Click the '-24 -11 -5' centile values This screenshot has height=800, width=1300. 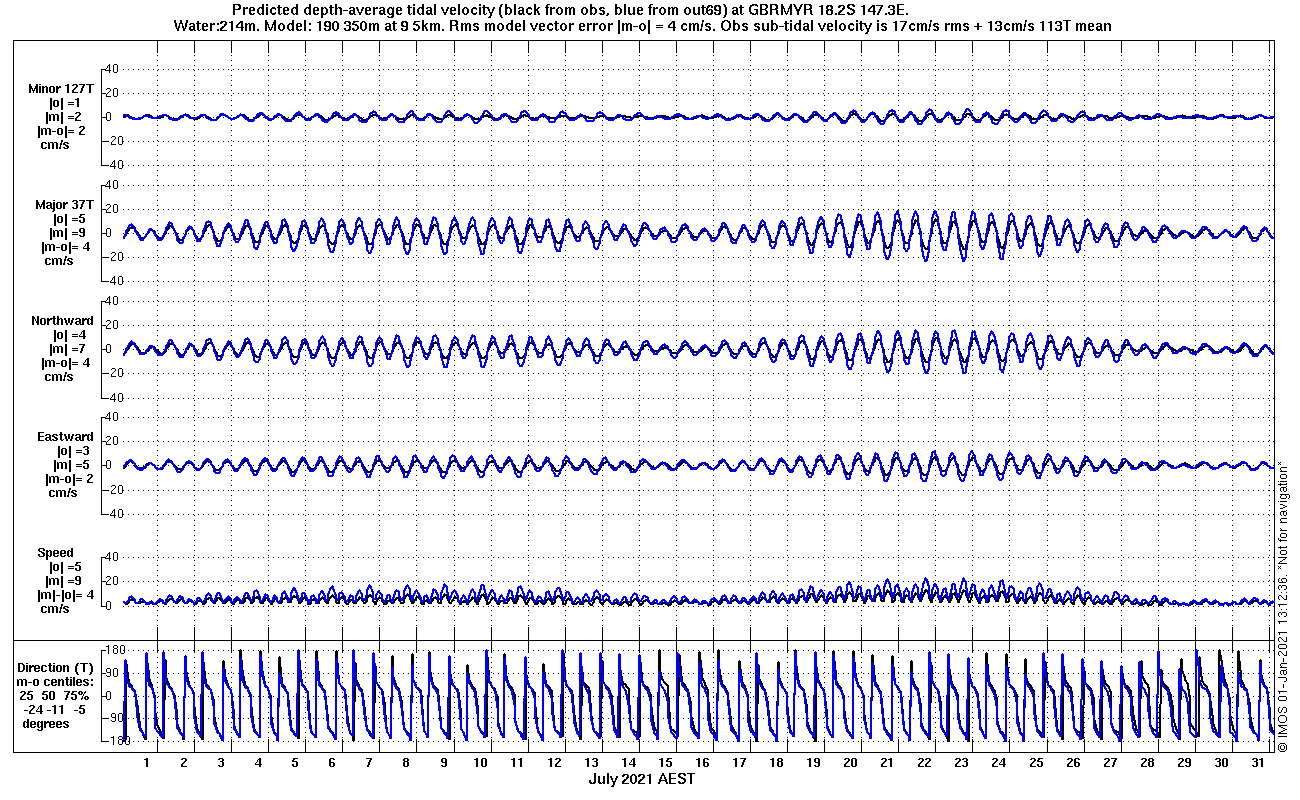[54, 710]
